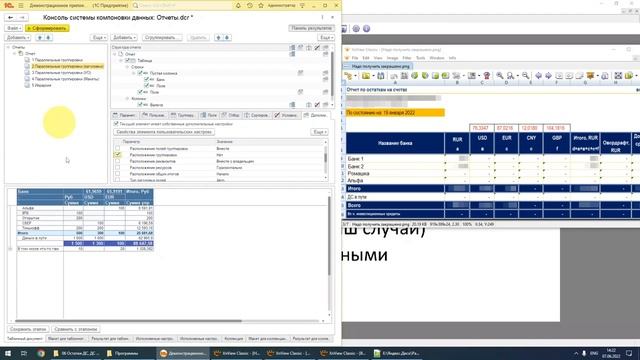The width and height of the screenshot is (640, 360).
Task: Switch to the Поля settings tab
Action: (x=209, y=116)
